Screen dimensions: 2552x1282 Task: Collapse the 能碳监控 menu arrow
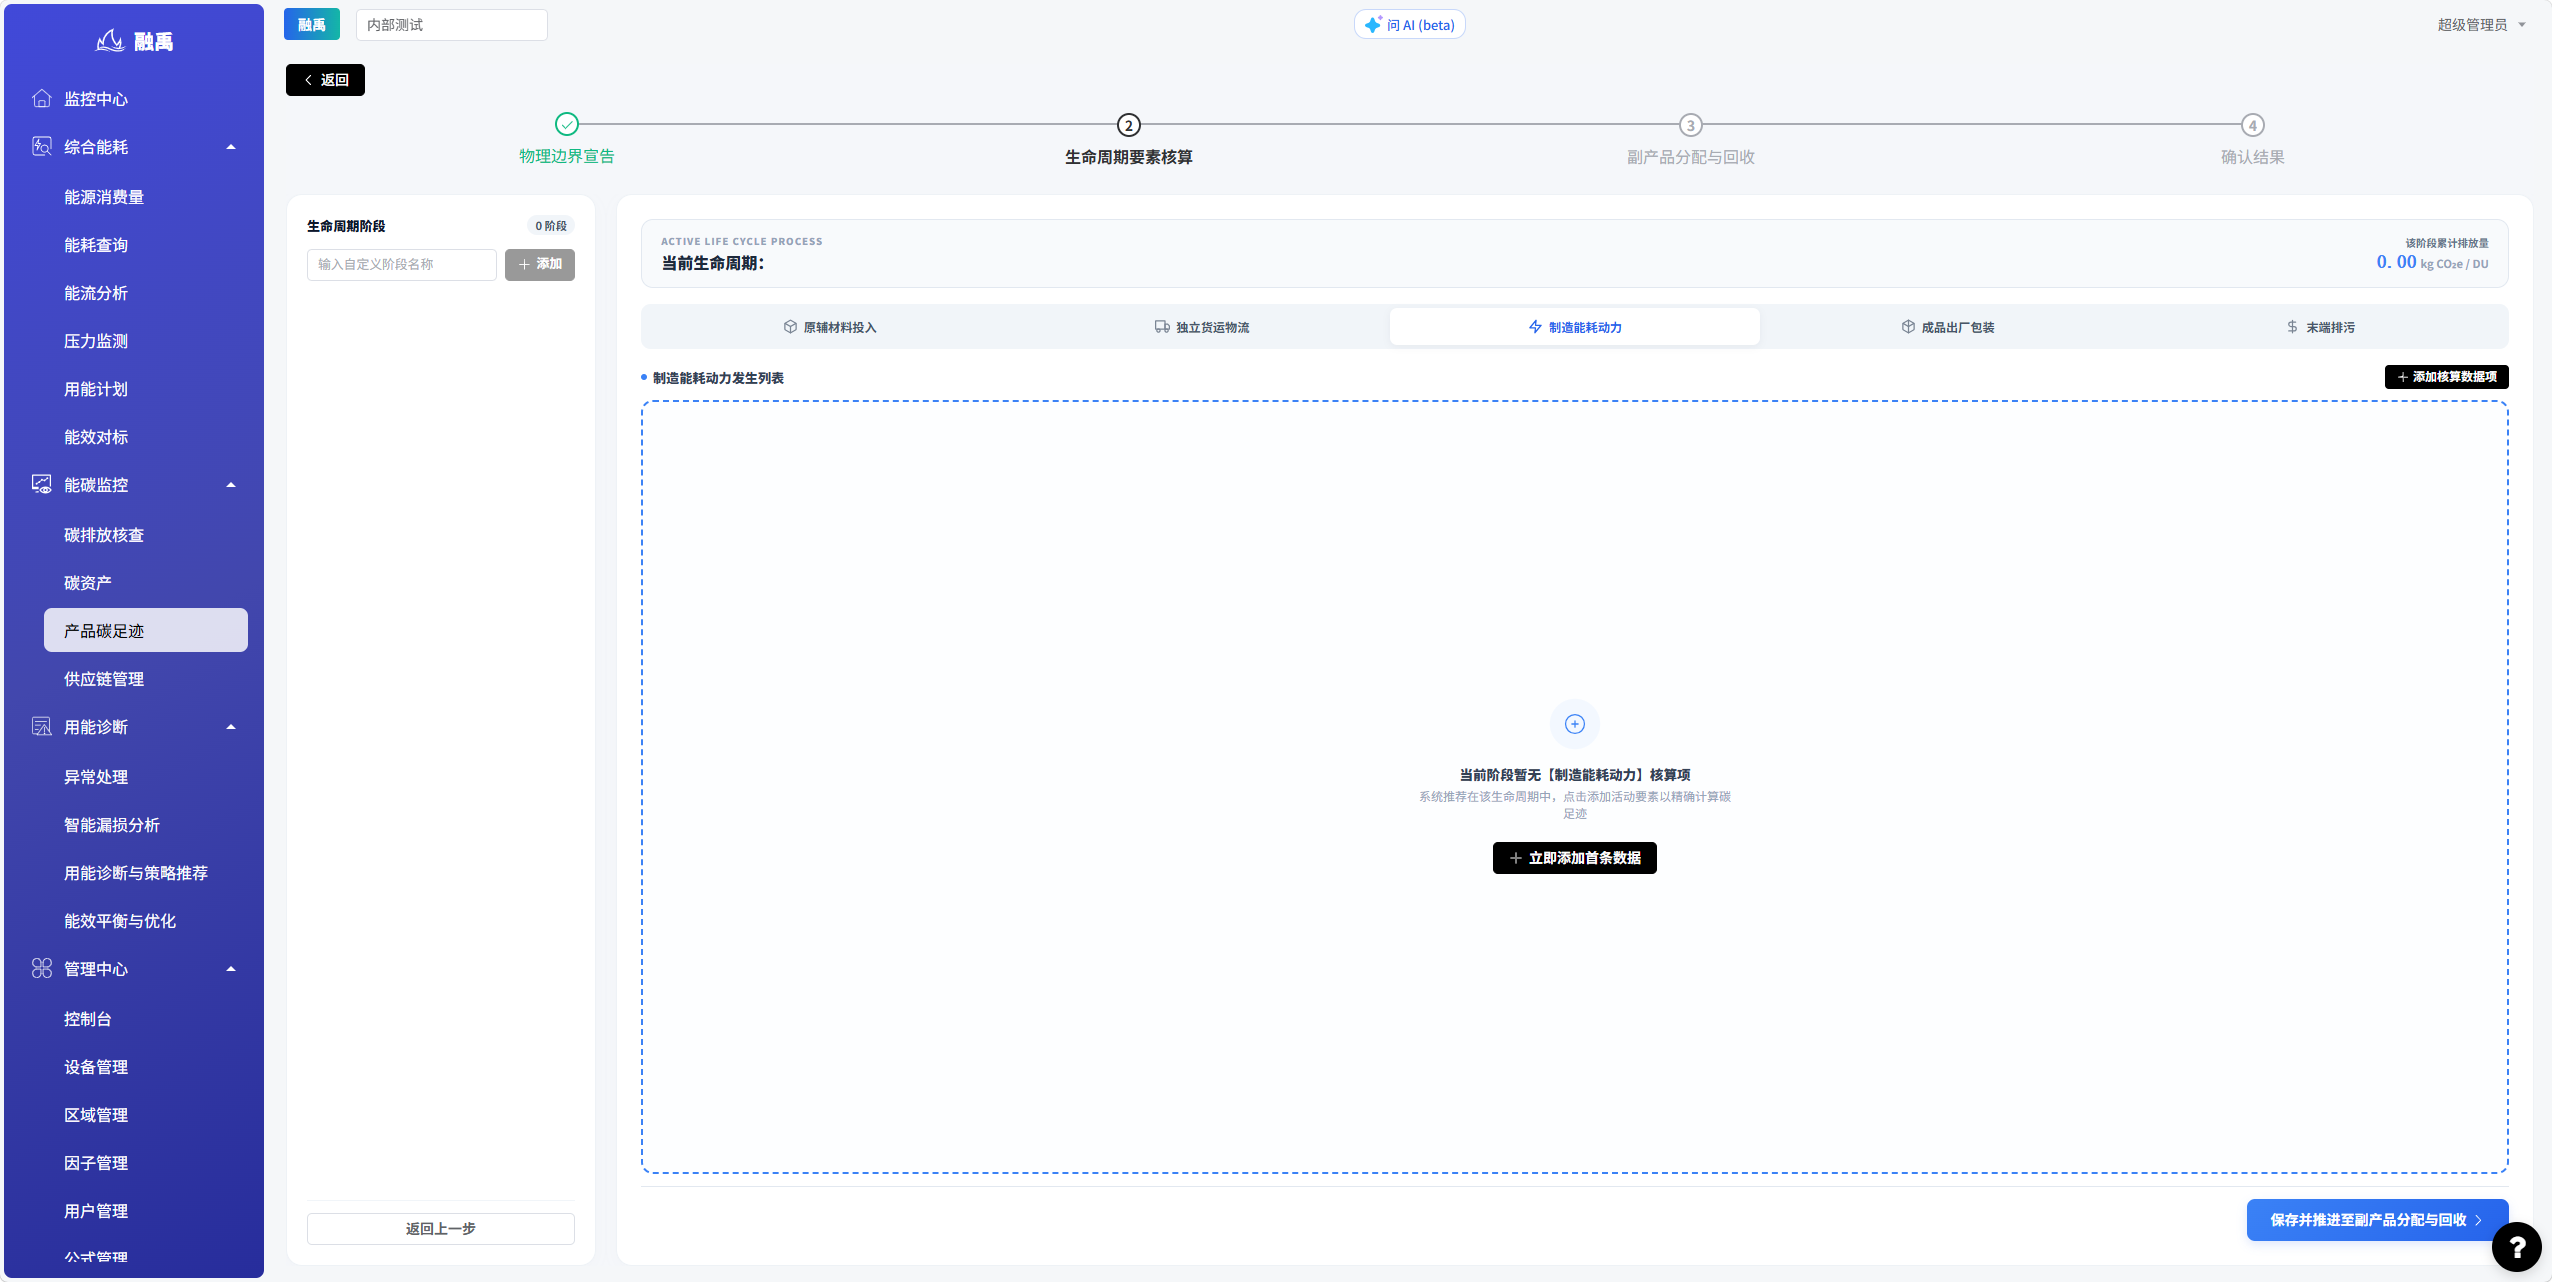231,485
